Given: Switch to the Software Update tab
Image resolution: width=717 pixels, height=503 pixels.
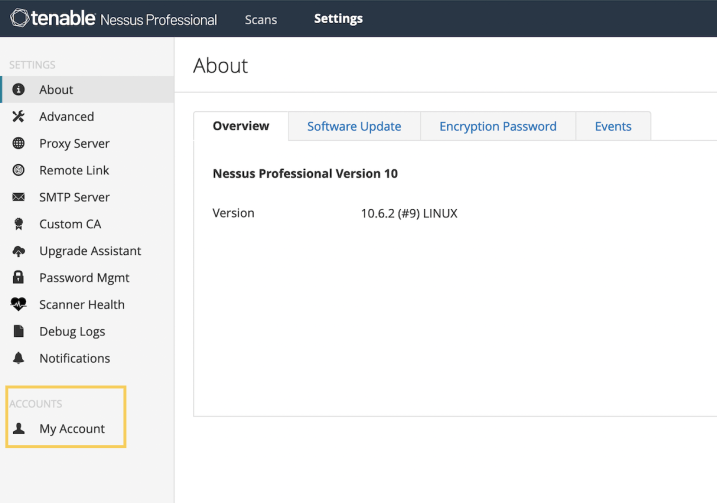Looking at the screenshot, I should tap(354, 126).
